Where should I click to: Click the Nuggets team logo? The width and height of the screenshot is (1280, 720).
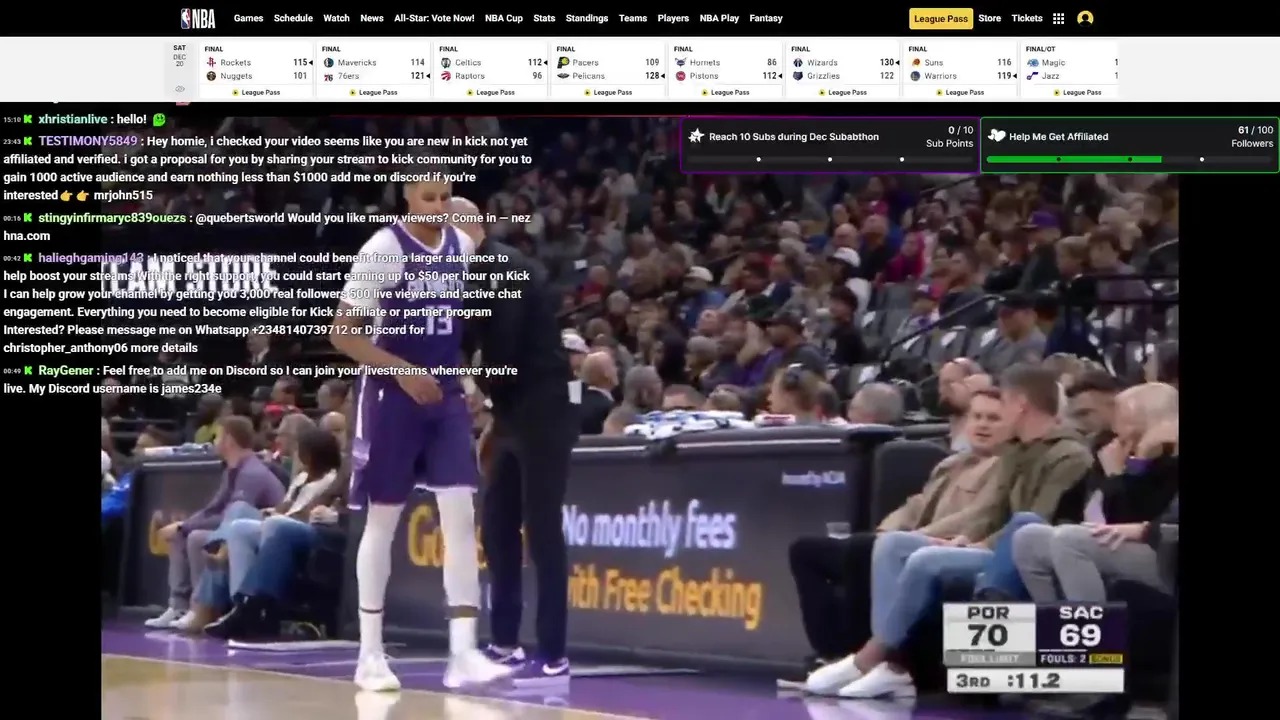211,76
